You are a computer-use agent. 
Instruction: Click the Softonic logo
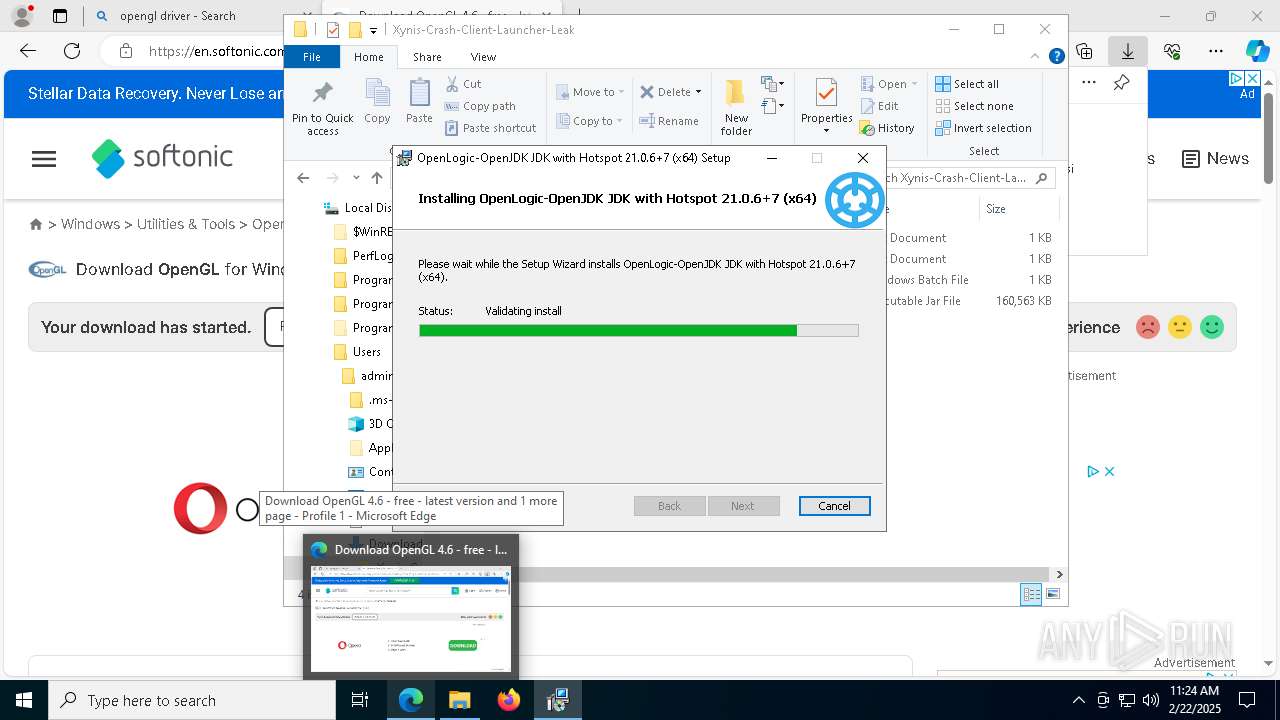tap(163, 157)
